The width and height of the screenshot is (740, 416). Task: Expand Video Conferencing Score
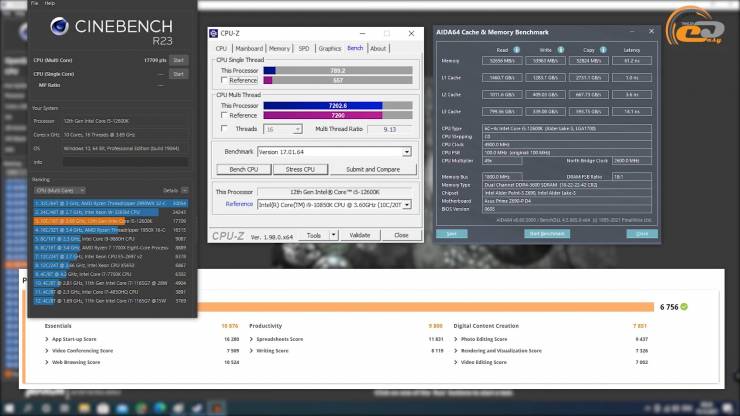[x=47, y=351]
